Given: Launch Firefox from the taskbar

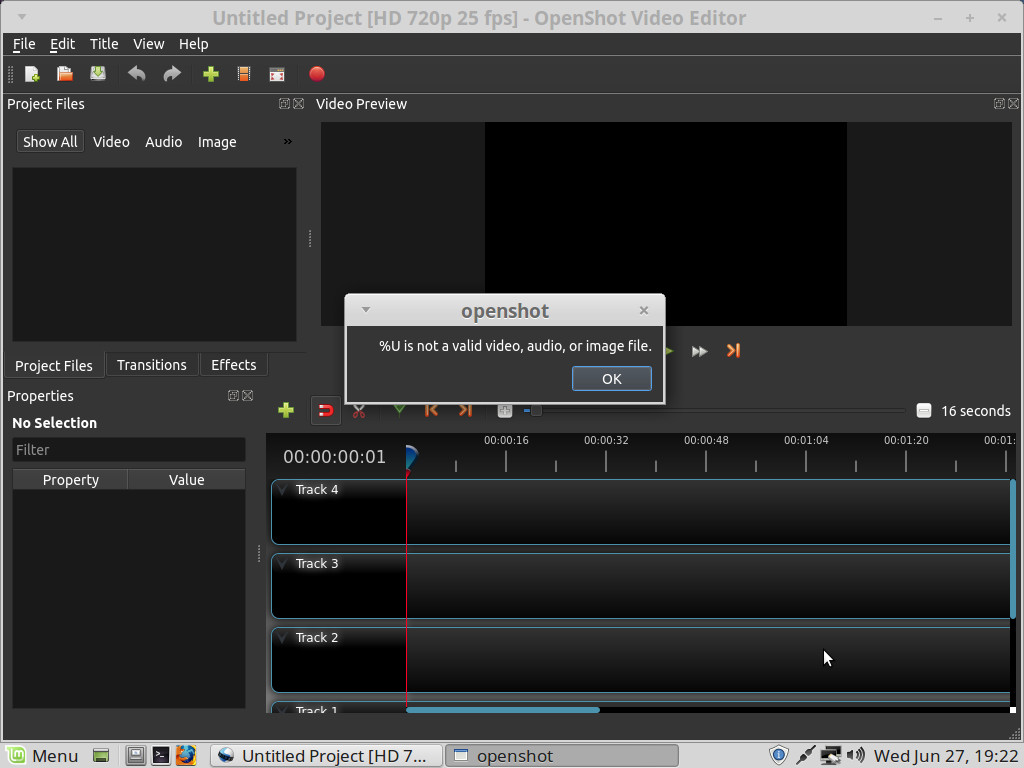Looking at the screenshot, I should click(x=185, y=756).
